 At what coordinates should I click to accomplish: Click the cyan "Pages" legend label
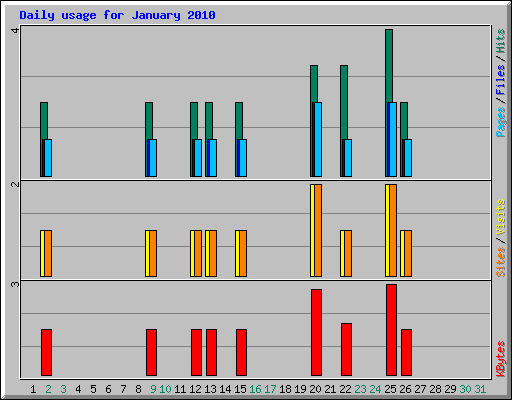500,122
